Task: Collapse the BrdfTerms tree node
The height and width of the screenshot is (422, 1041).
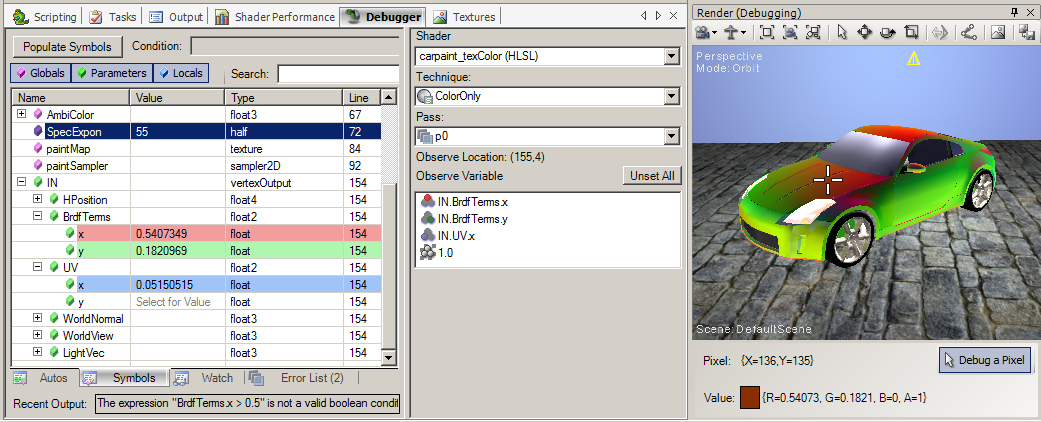Action: tap(38, 215)
